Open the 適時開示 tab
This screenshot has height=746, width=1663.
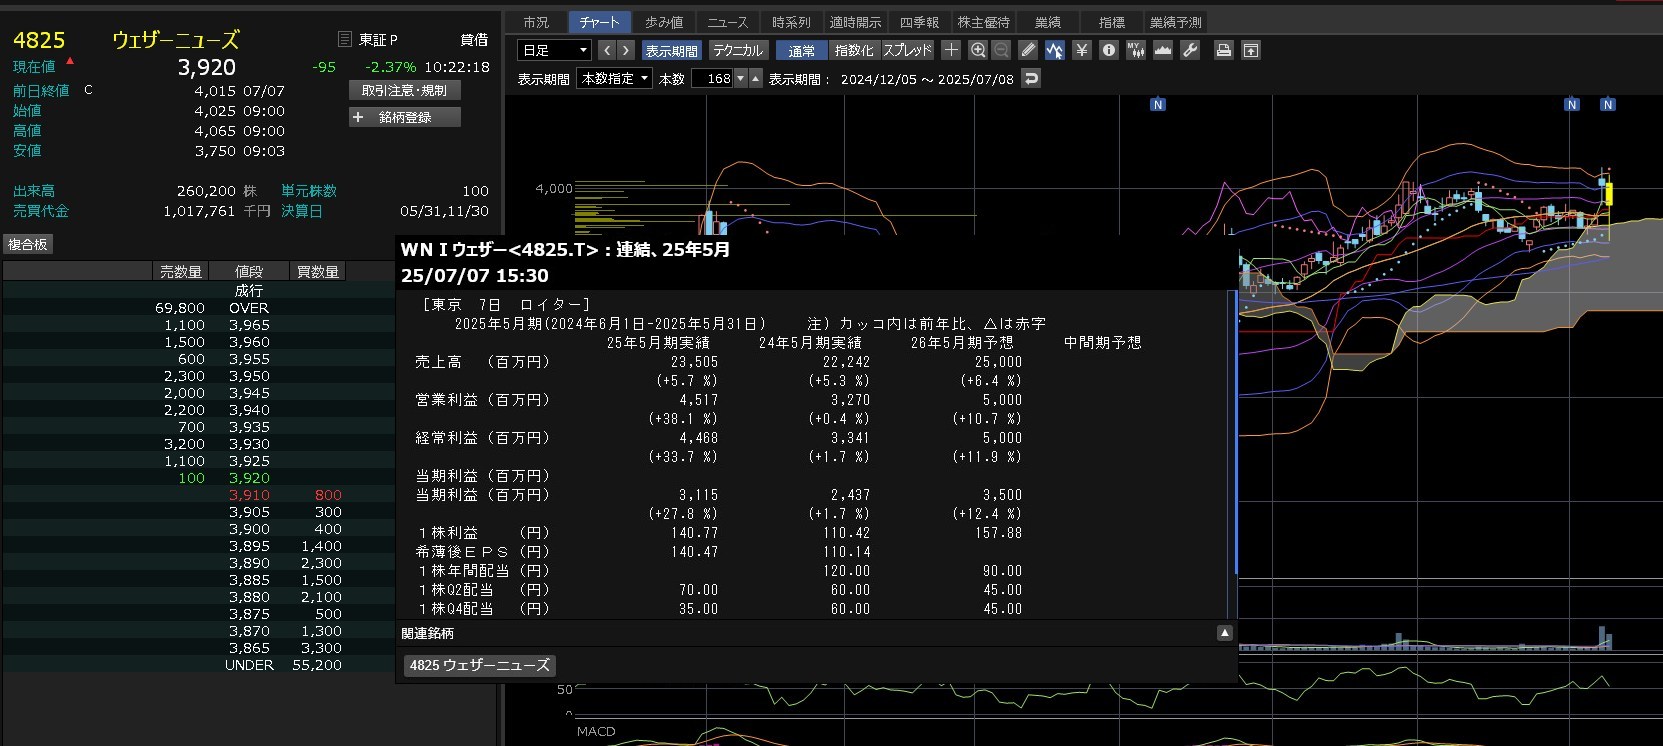(x=856, y=22)
